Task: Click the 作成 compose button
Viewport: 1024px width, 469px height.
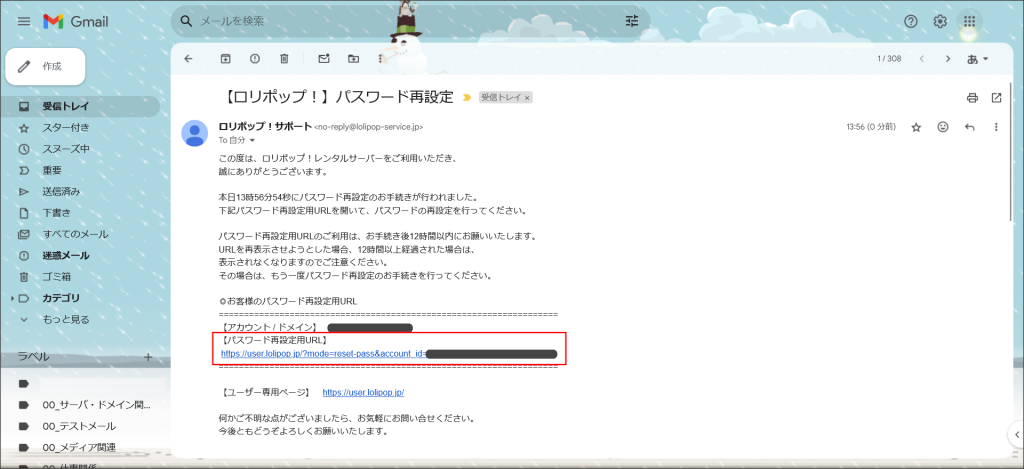Action: 45,67
